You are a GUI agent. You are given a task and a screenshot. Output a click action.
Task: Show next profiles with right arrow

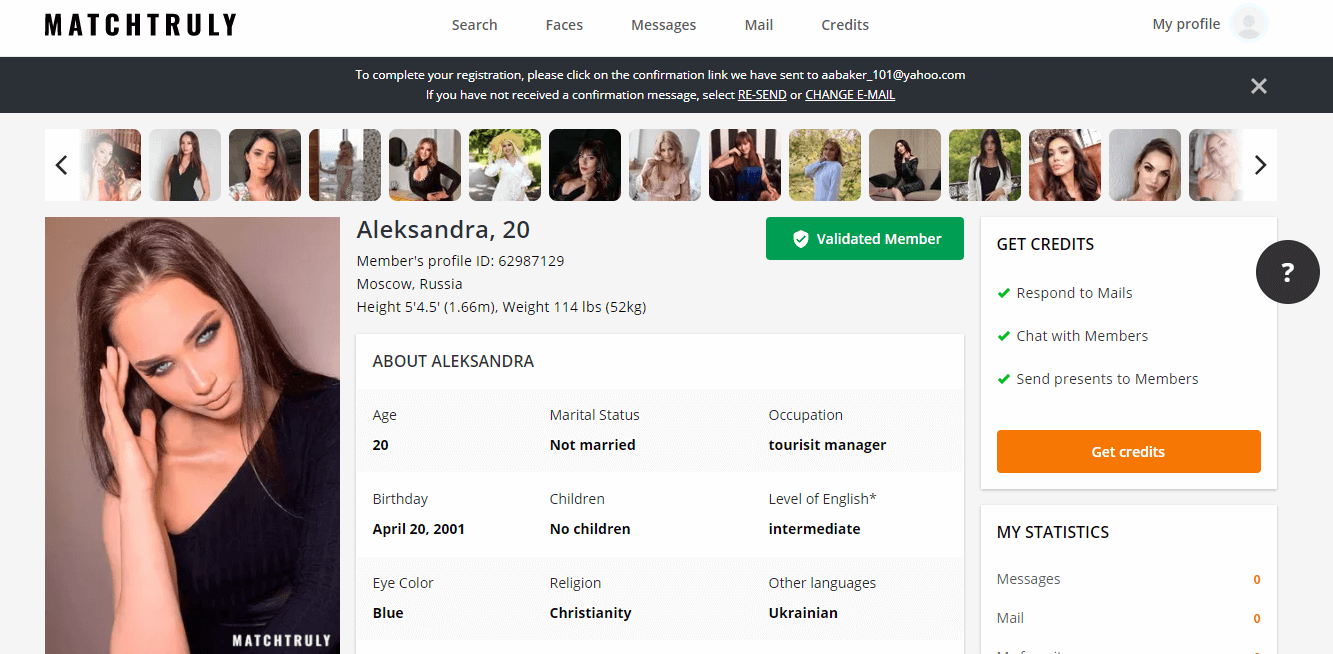click(1260, 165)
